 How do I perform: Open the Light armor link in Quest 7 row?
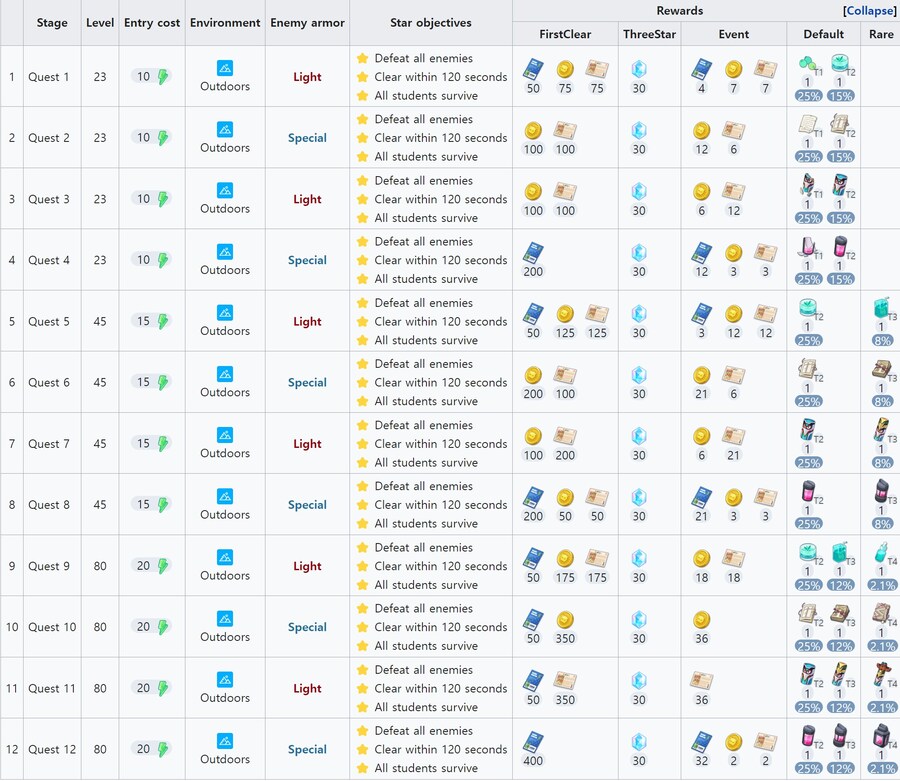tap(307, 444)
